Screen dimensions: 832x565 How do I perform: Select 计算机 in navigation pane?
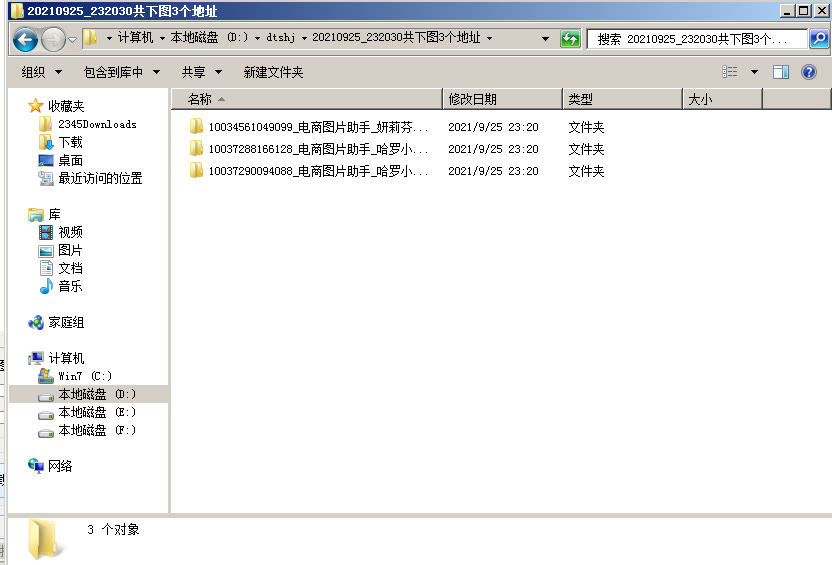66,359
